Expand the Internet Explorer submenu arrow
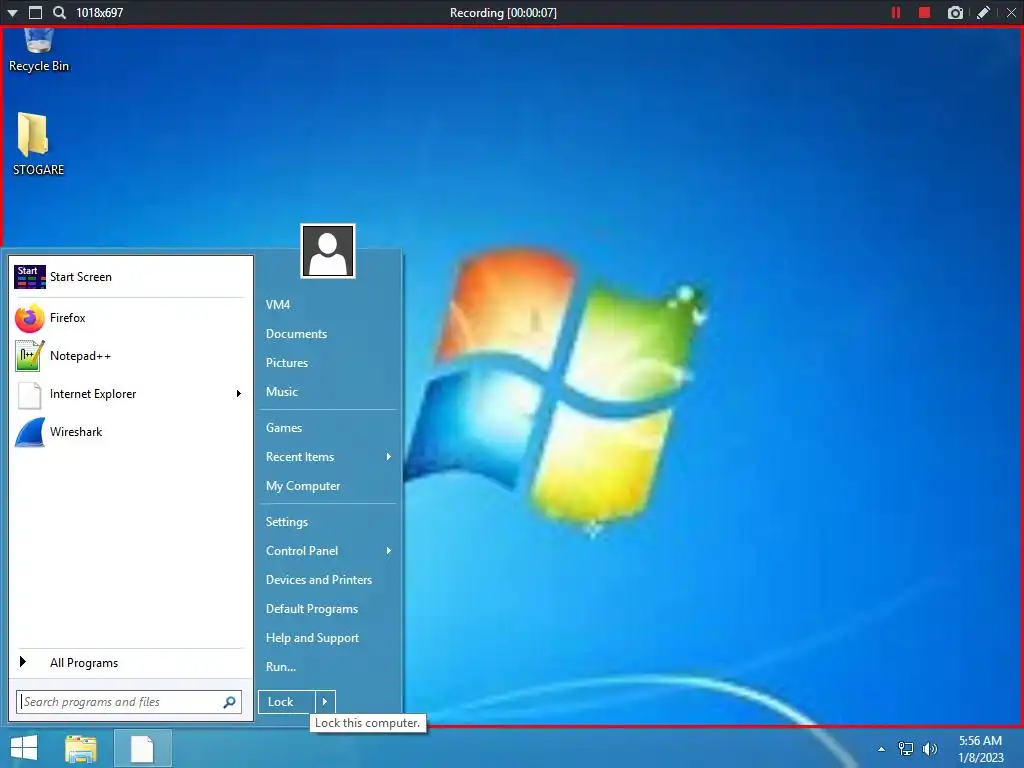 [x=239, y=394]
